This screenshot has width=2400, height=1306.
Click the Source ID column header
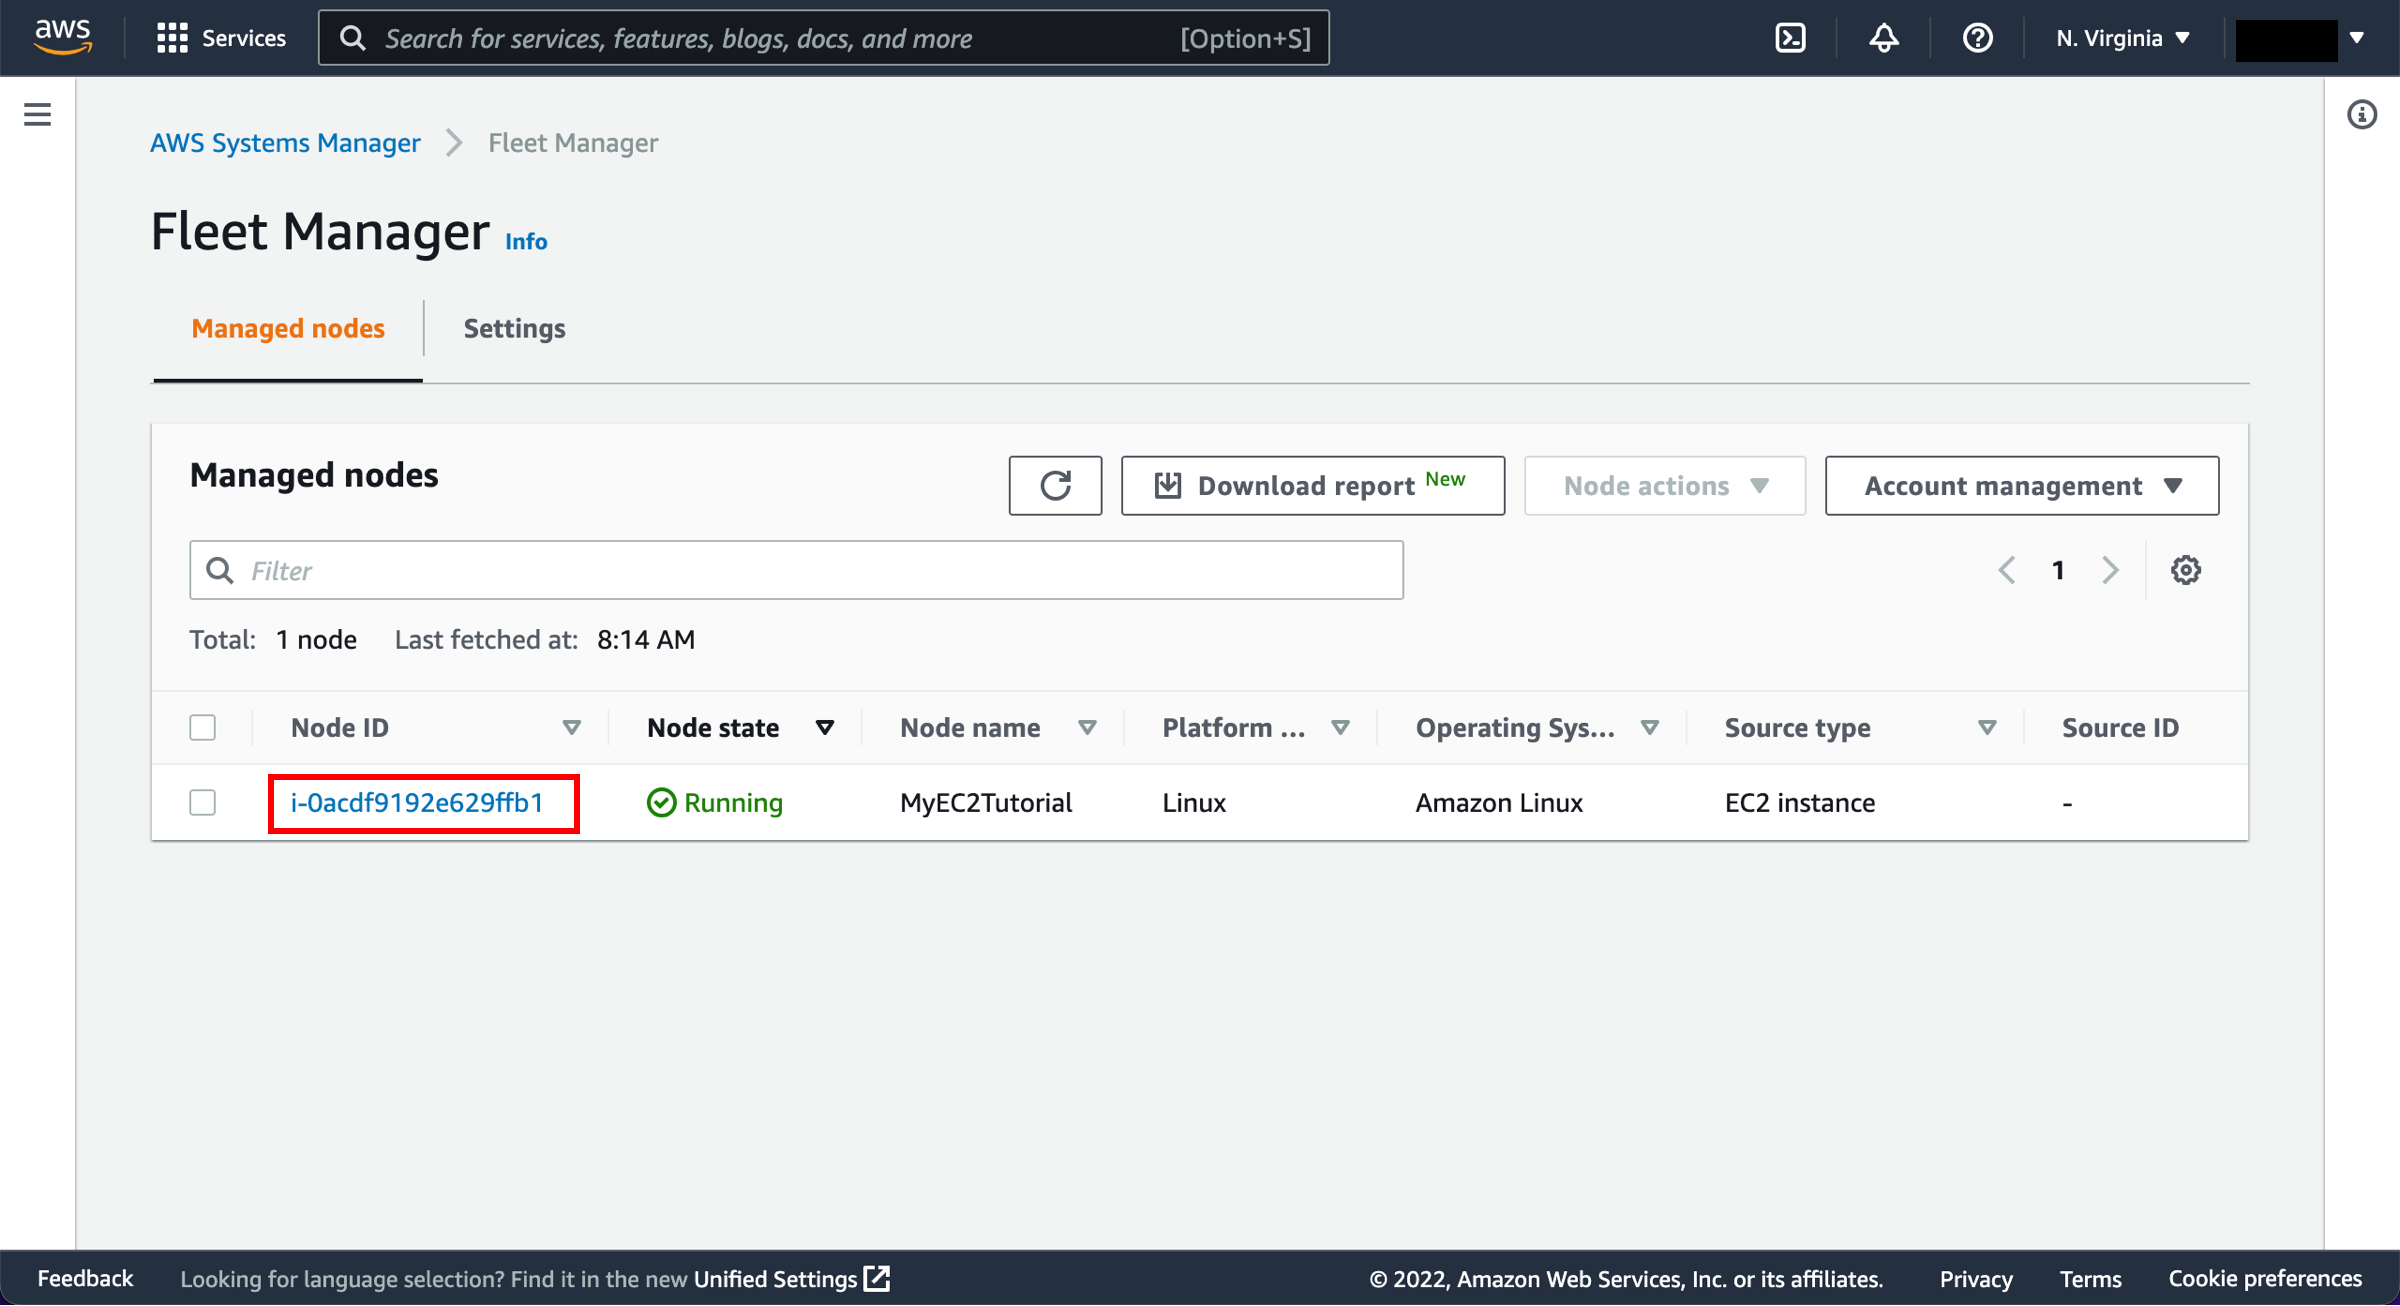(x=2120, y=728)
